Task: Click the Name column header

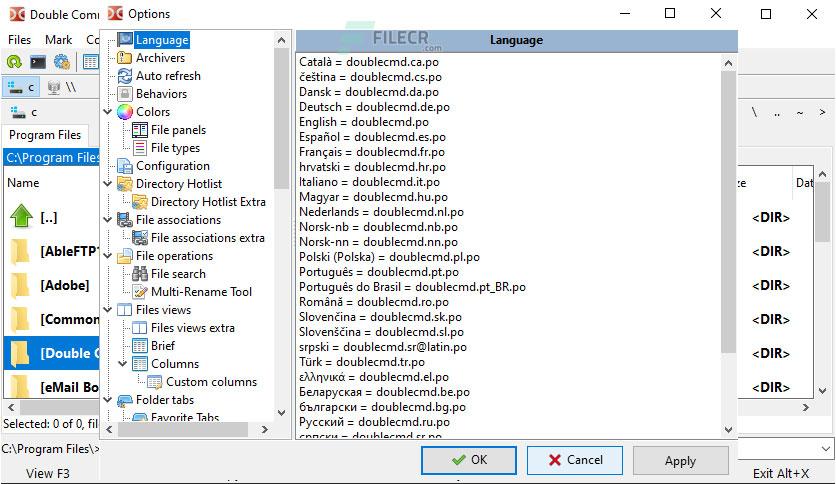Action: tap(23, 183)
